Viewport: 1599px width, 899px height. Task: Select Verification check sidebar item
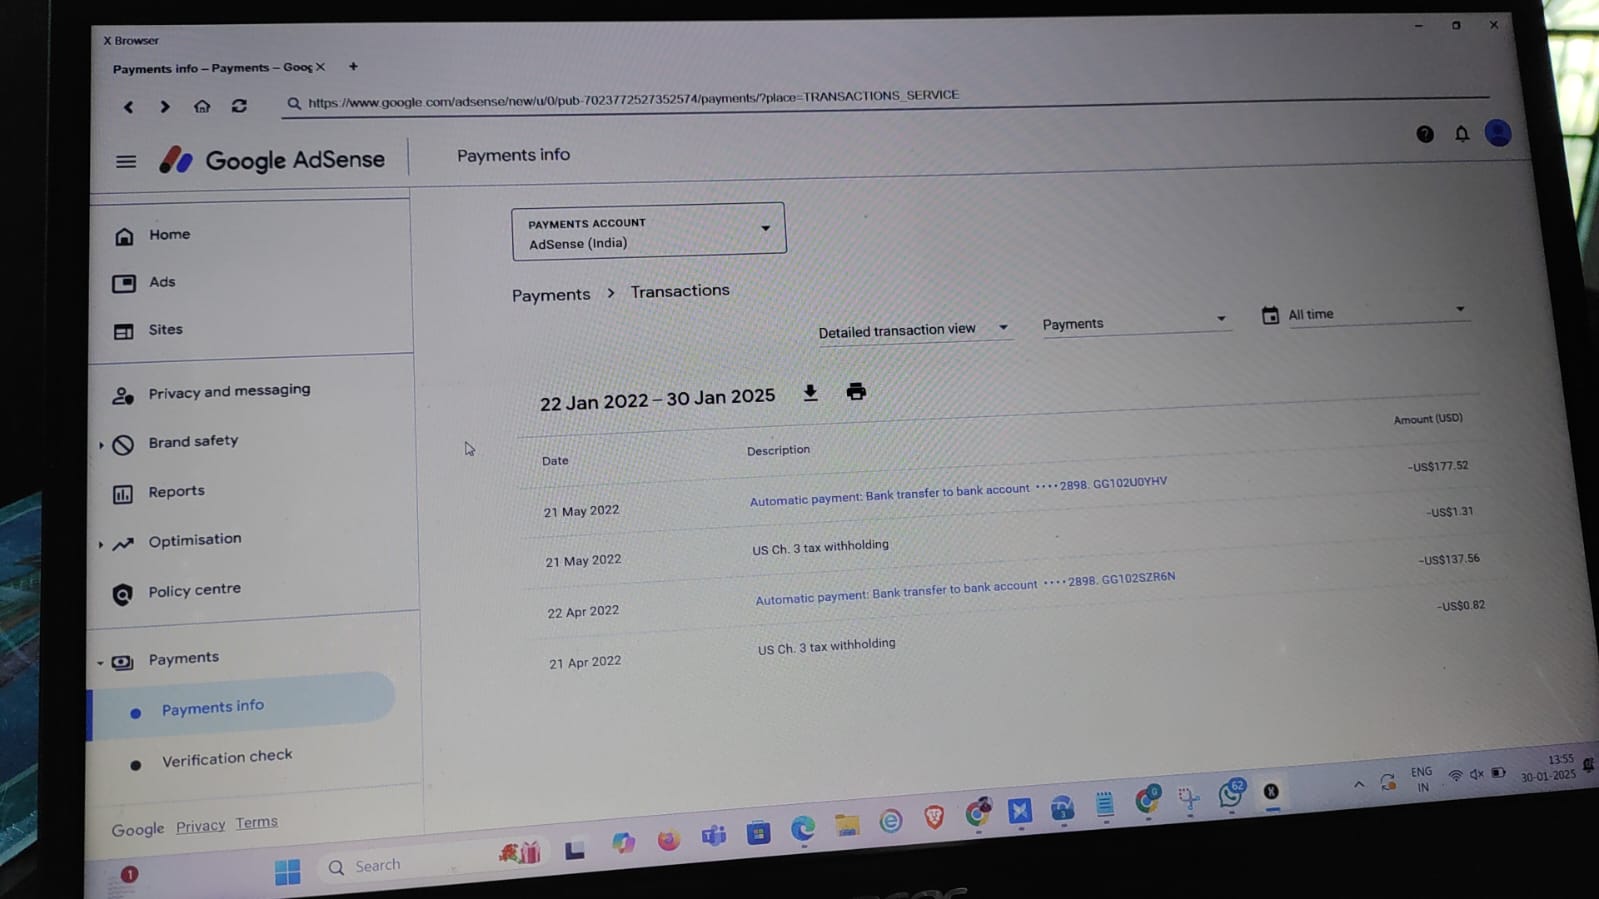click(227, 758)
